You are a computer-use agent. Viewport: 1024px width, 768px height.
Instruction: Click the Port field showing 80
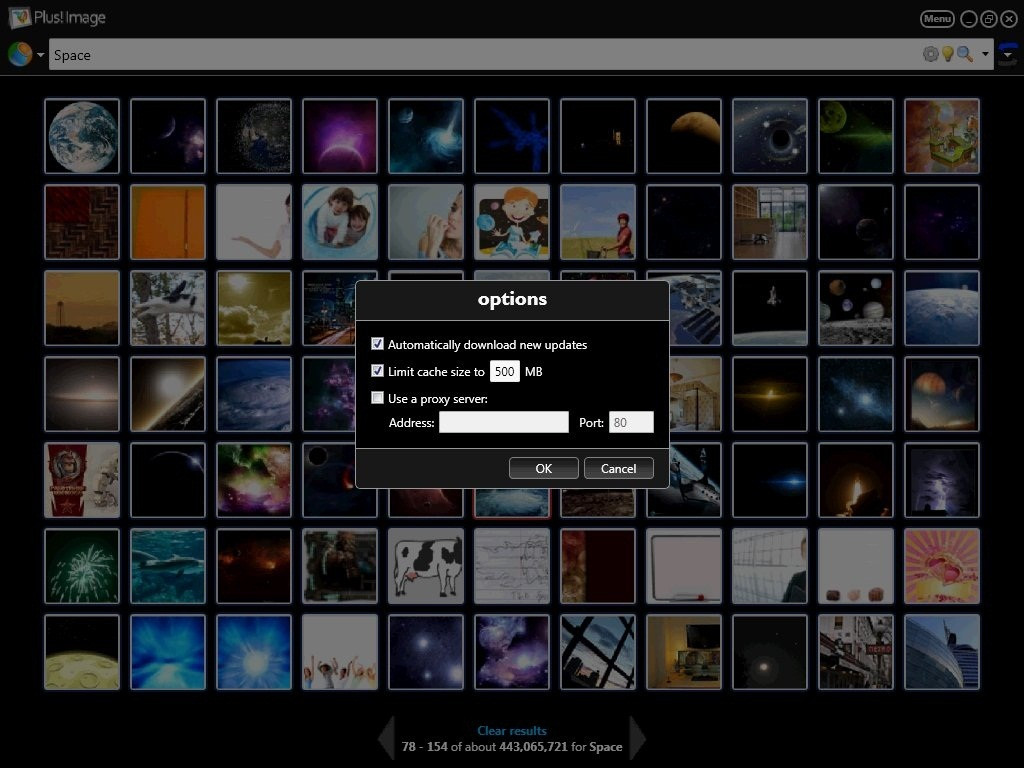point(631,422)
